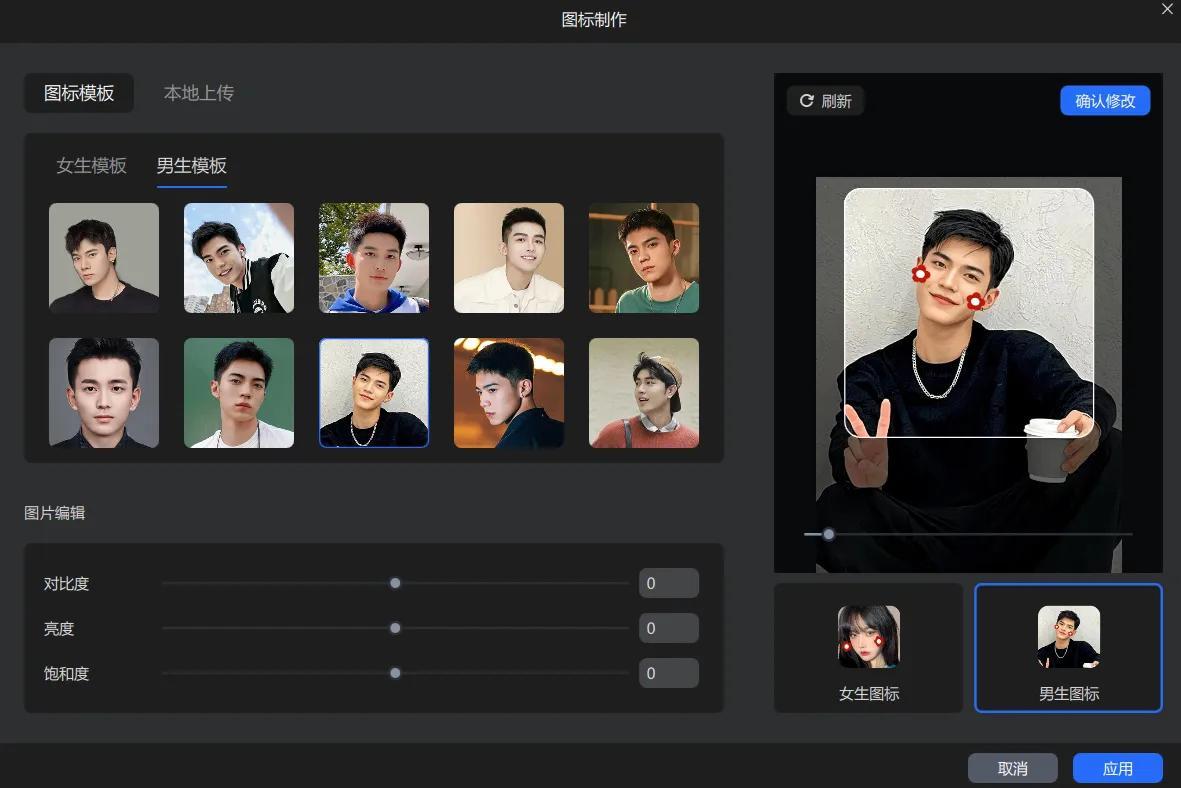Click the 饱和度 slider handle
Viewport: 1181px width, 788px height.
pos(395,673)
